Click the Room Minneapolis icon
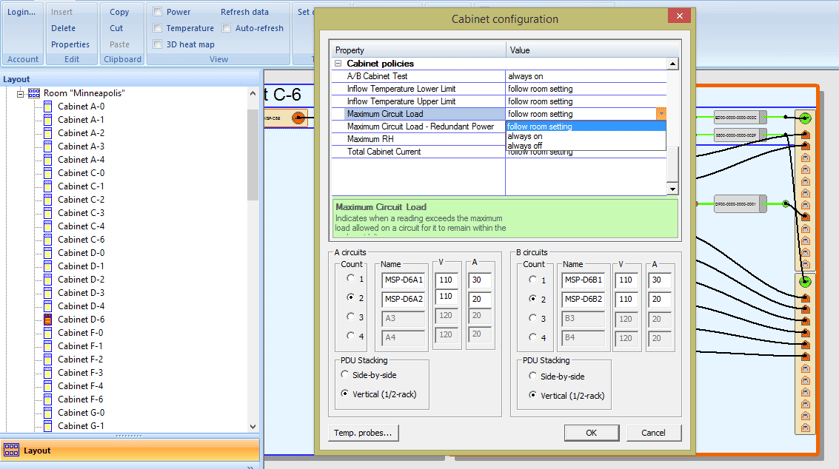Image resolution: width=839 pixels, height=469 pixels. coord(34,93)
